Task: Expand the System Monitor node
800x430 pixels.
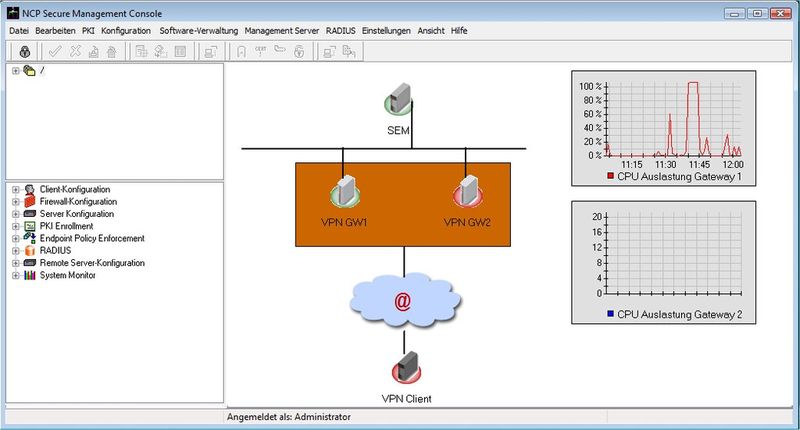Action: click(15, 275)
